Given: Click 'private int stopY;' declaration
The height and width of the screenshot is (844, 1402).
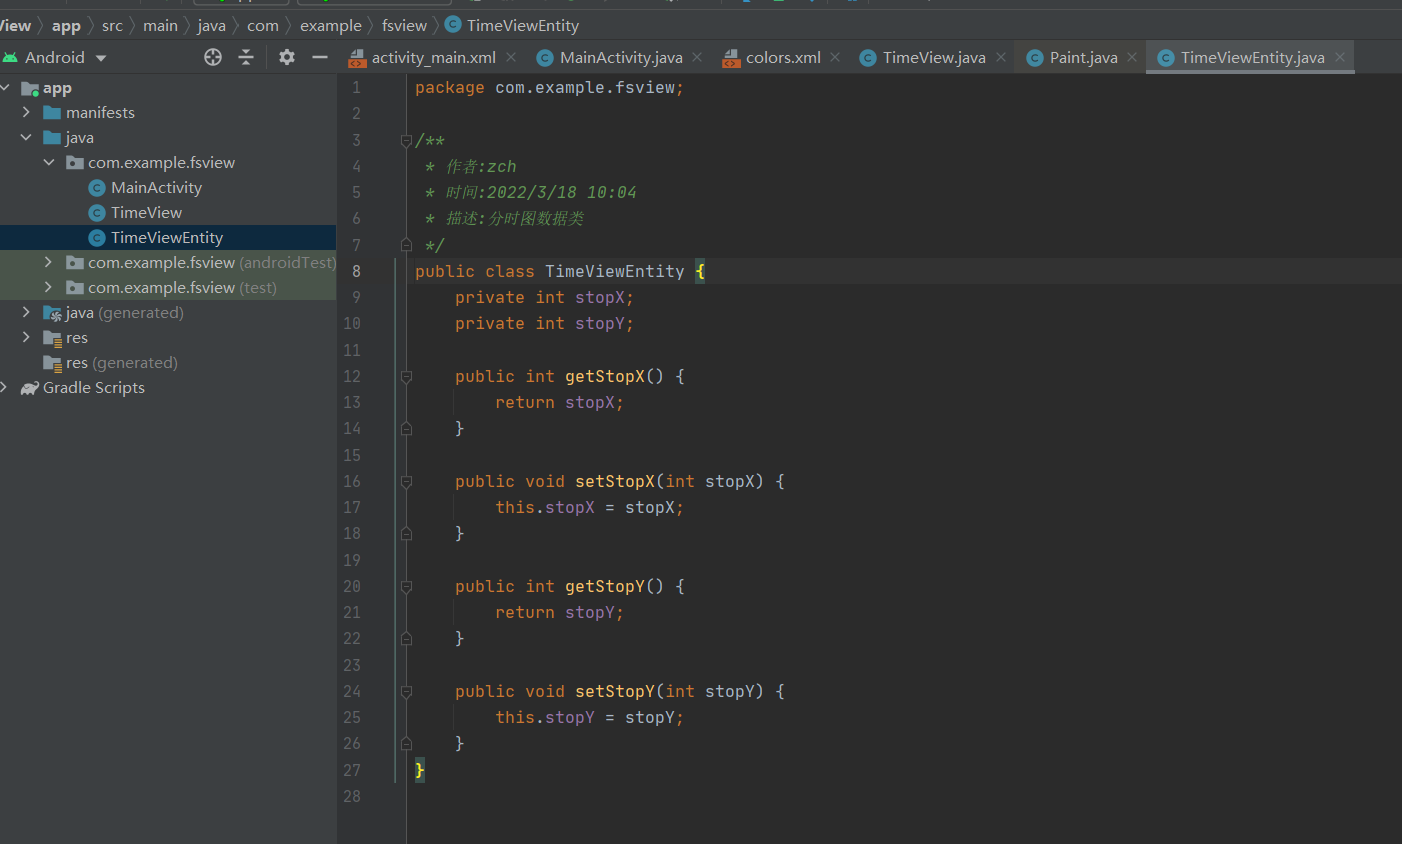Looking at the screenshot, I should tap(544, 324).
